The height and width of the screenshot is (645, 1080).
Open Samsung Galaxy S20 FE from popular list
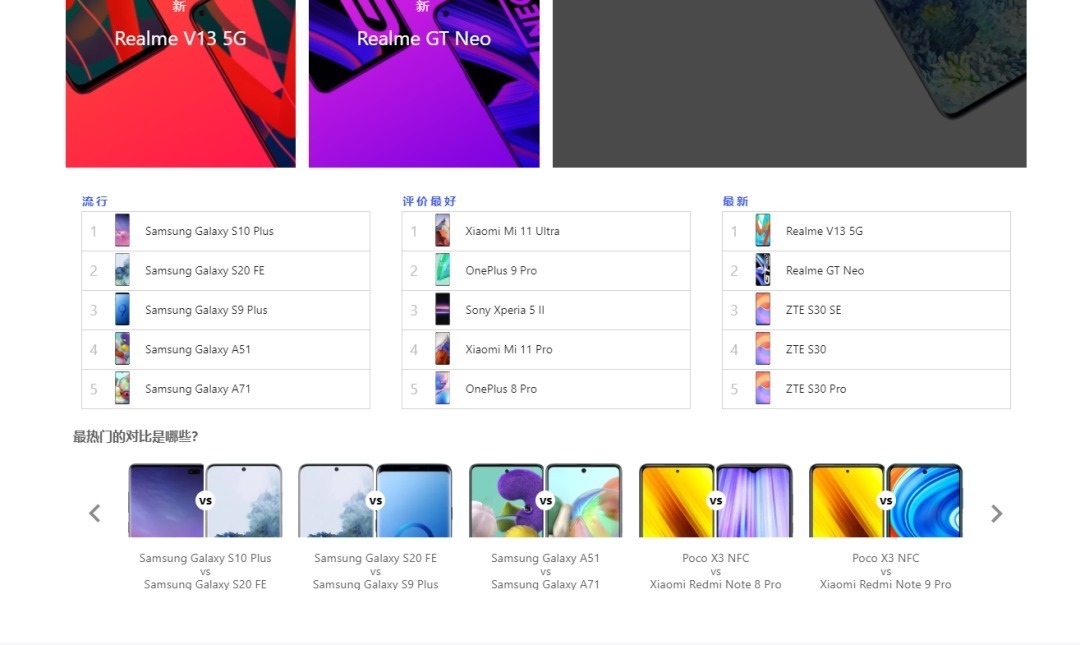pyautogui.click(x=205, y=270)
